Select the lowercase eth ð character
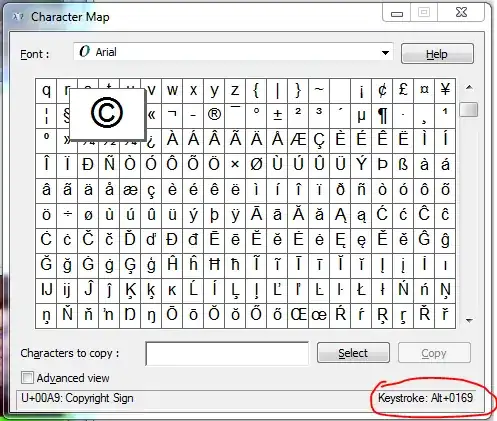The image size is (497, 421). pos(340,190)
